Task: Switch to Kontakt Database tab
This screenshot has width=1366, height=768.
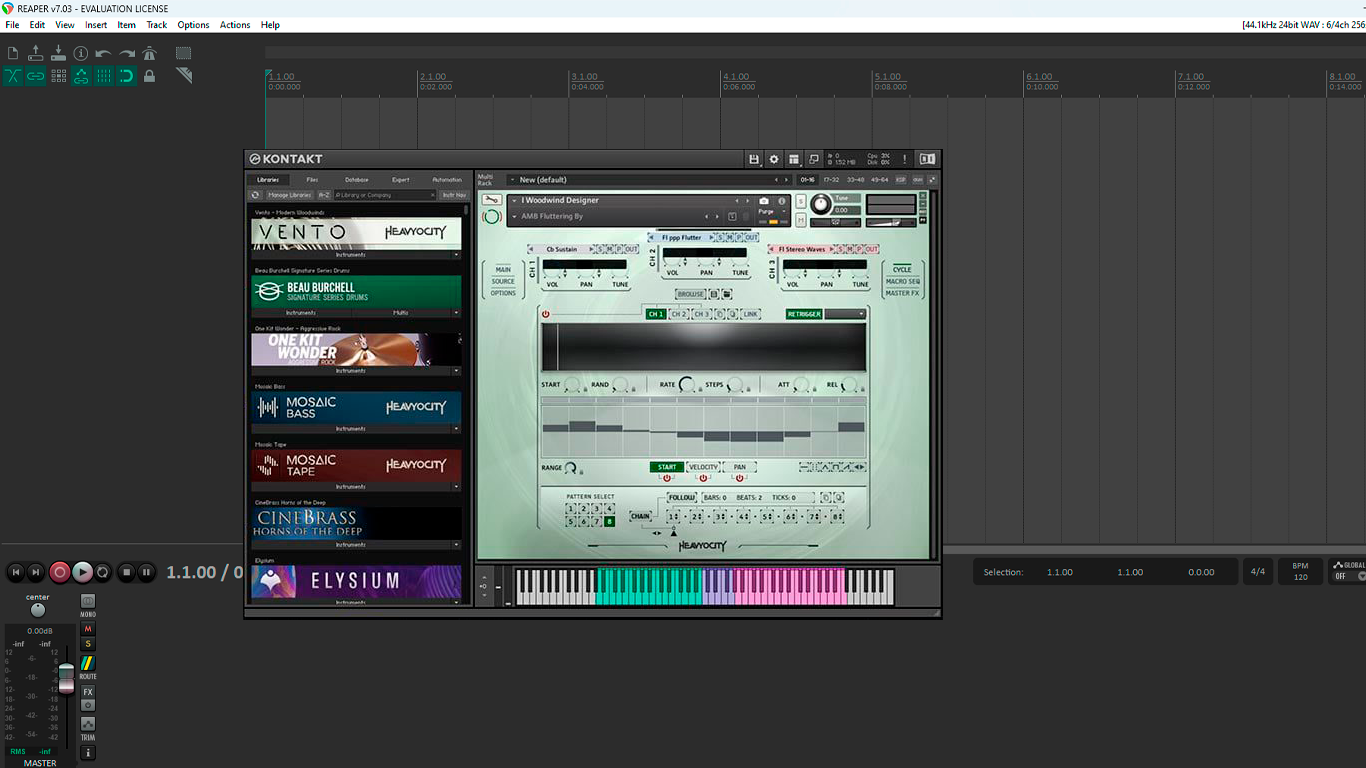Action: pos(357,180)
